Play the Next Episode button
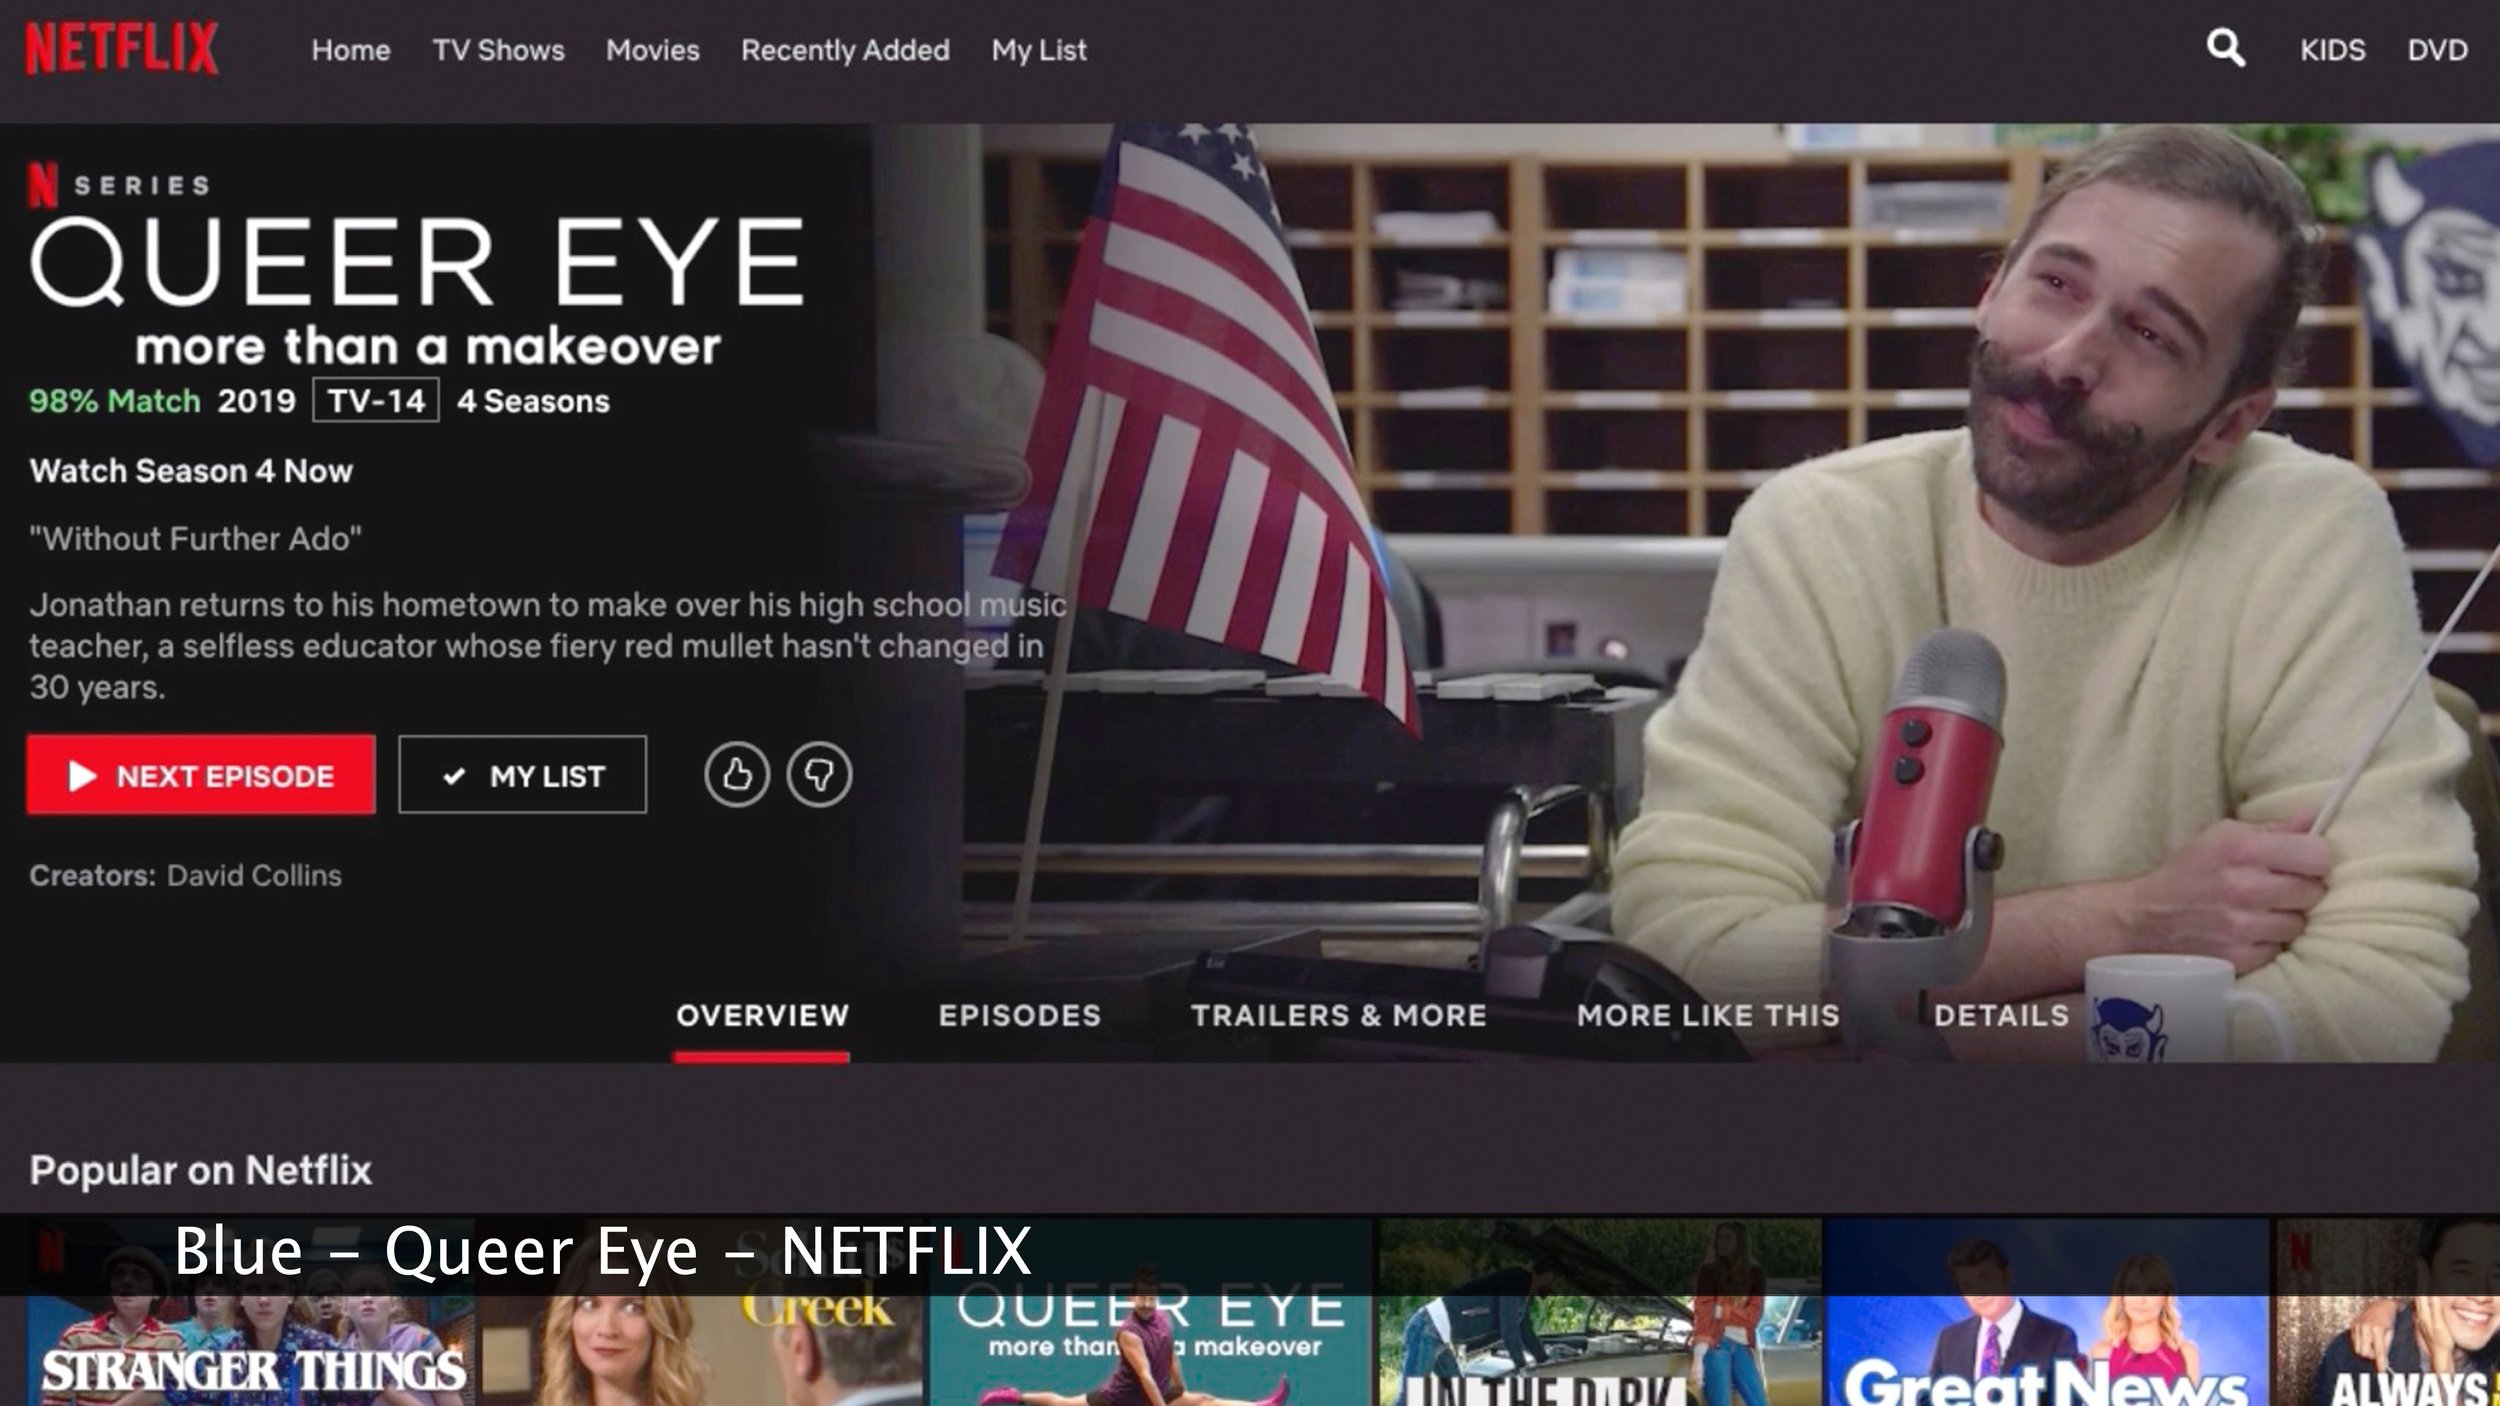 pyautogui.click(x=201, y=775)
